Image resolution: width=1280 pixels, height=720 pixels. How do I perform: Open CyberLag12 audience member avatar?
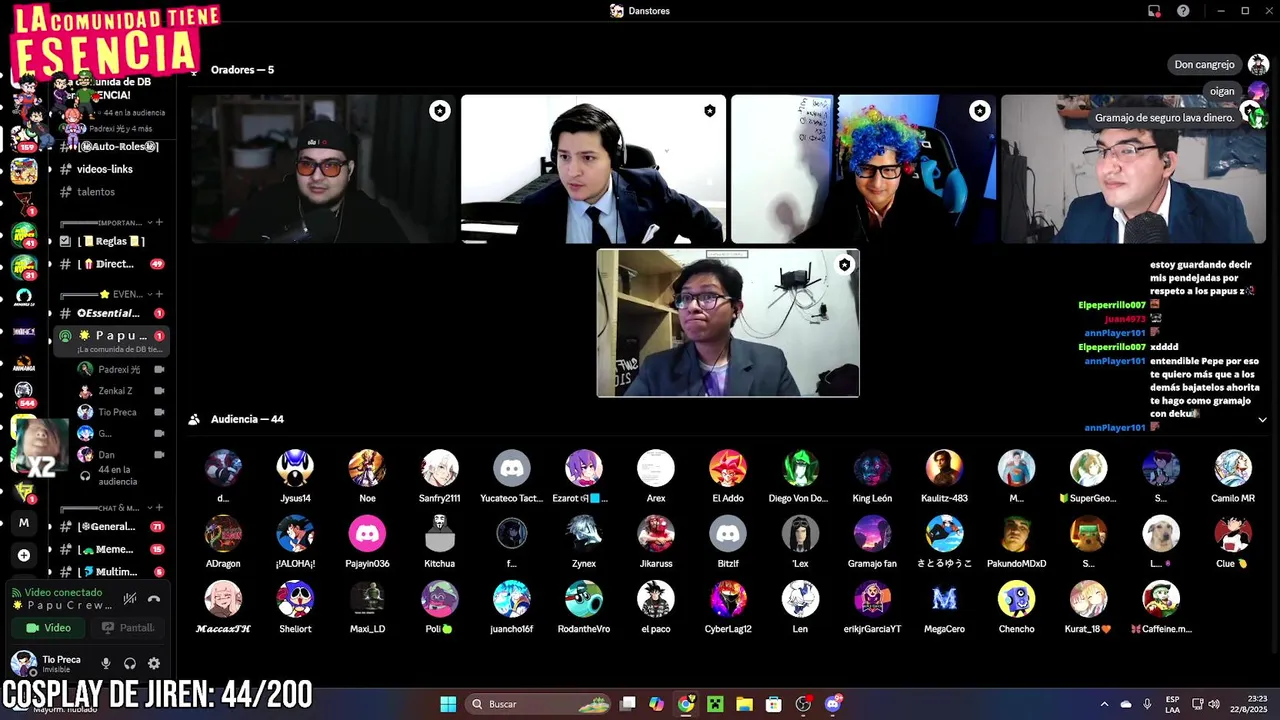point(728,599)
